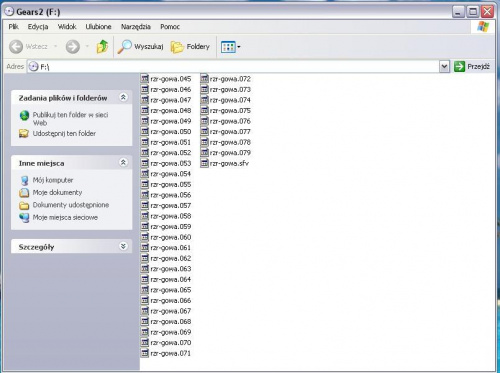This screenshot has width=500, height=373.
Task: Click Udostępnij ten folder link
Action: pos(64,133)
